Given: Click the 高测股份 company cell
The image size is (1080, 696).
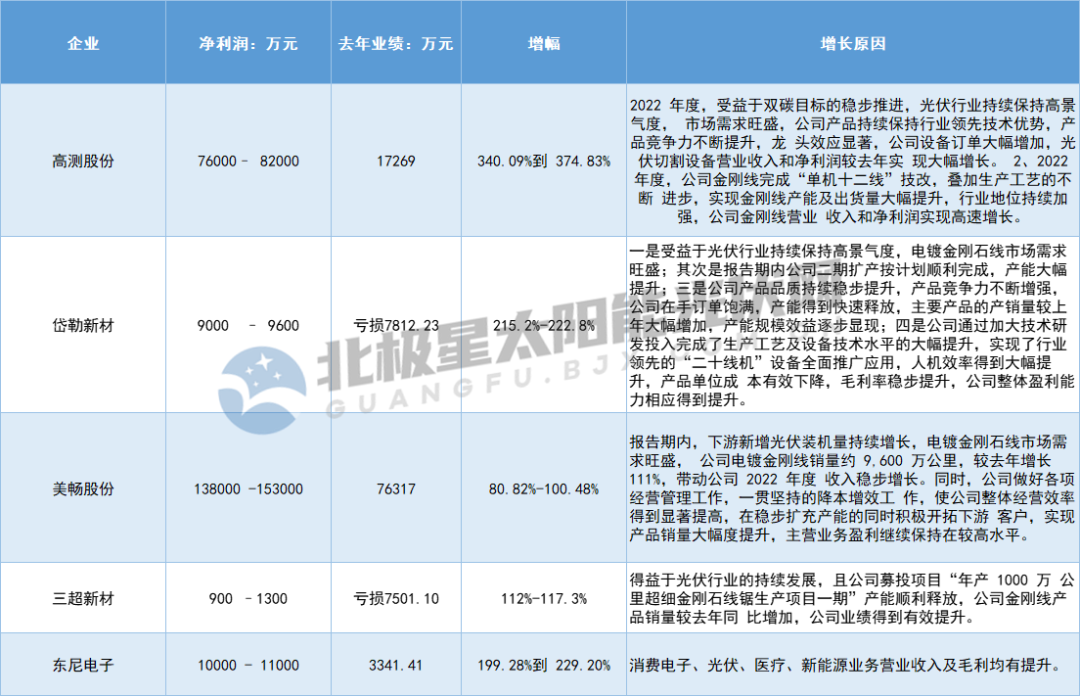Looking at the screenshot, I should tap(83, 161).
